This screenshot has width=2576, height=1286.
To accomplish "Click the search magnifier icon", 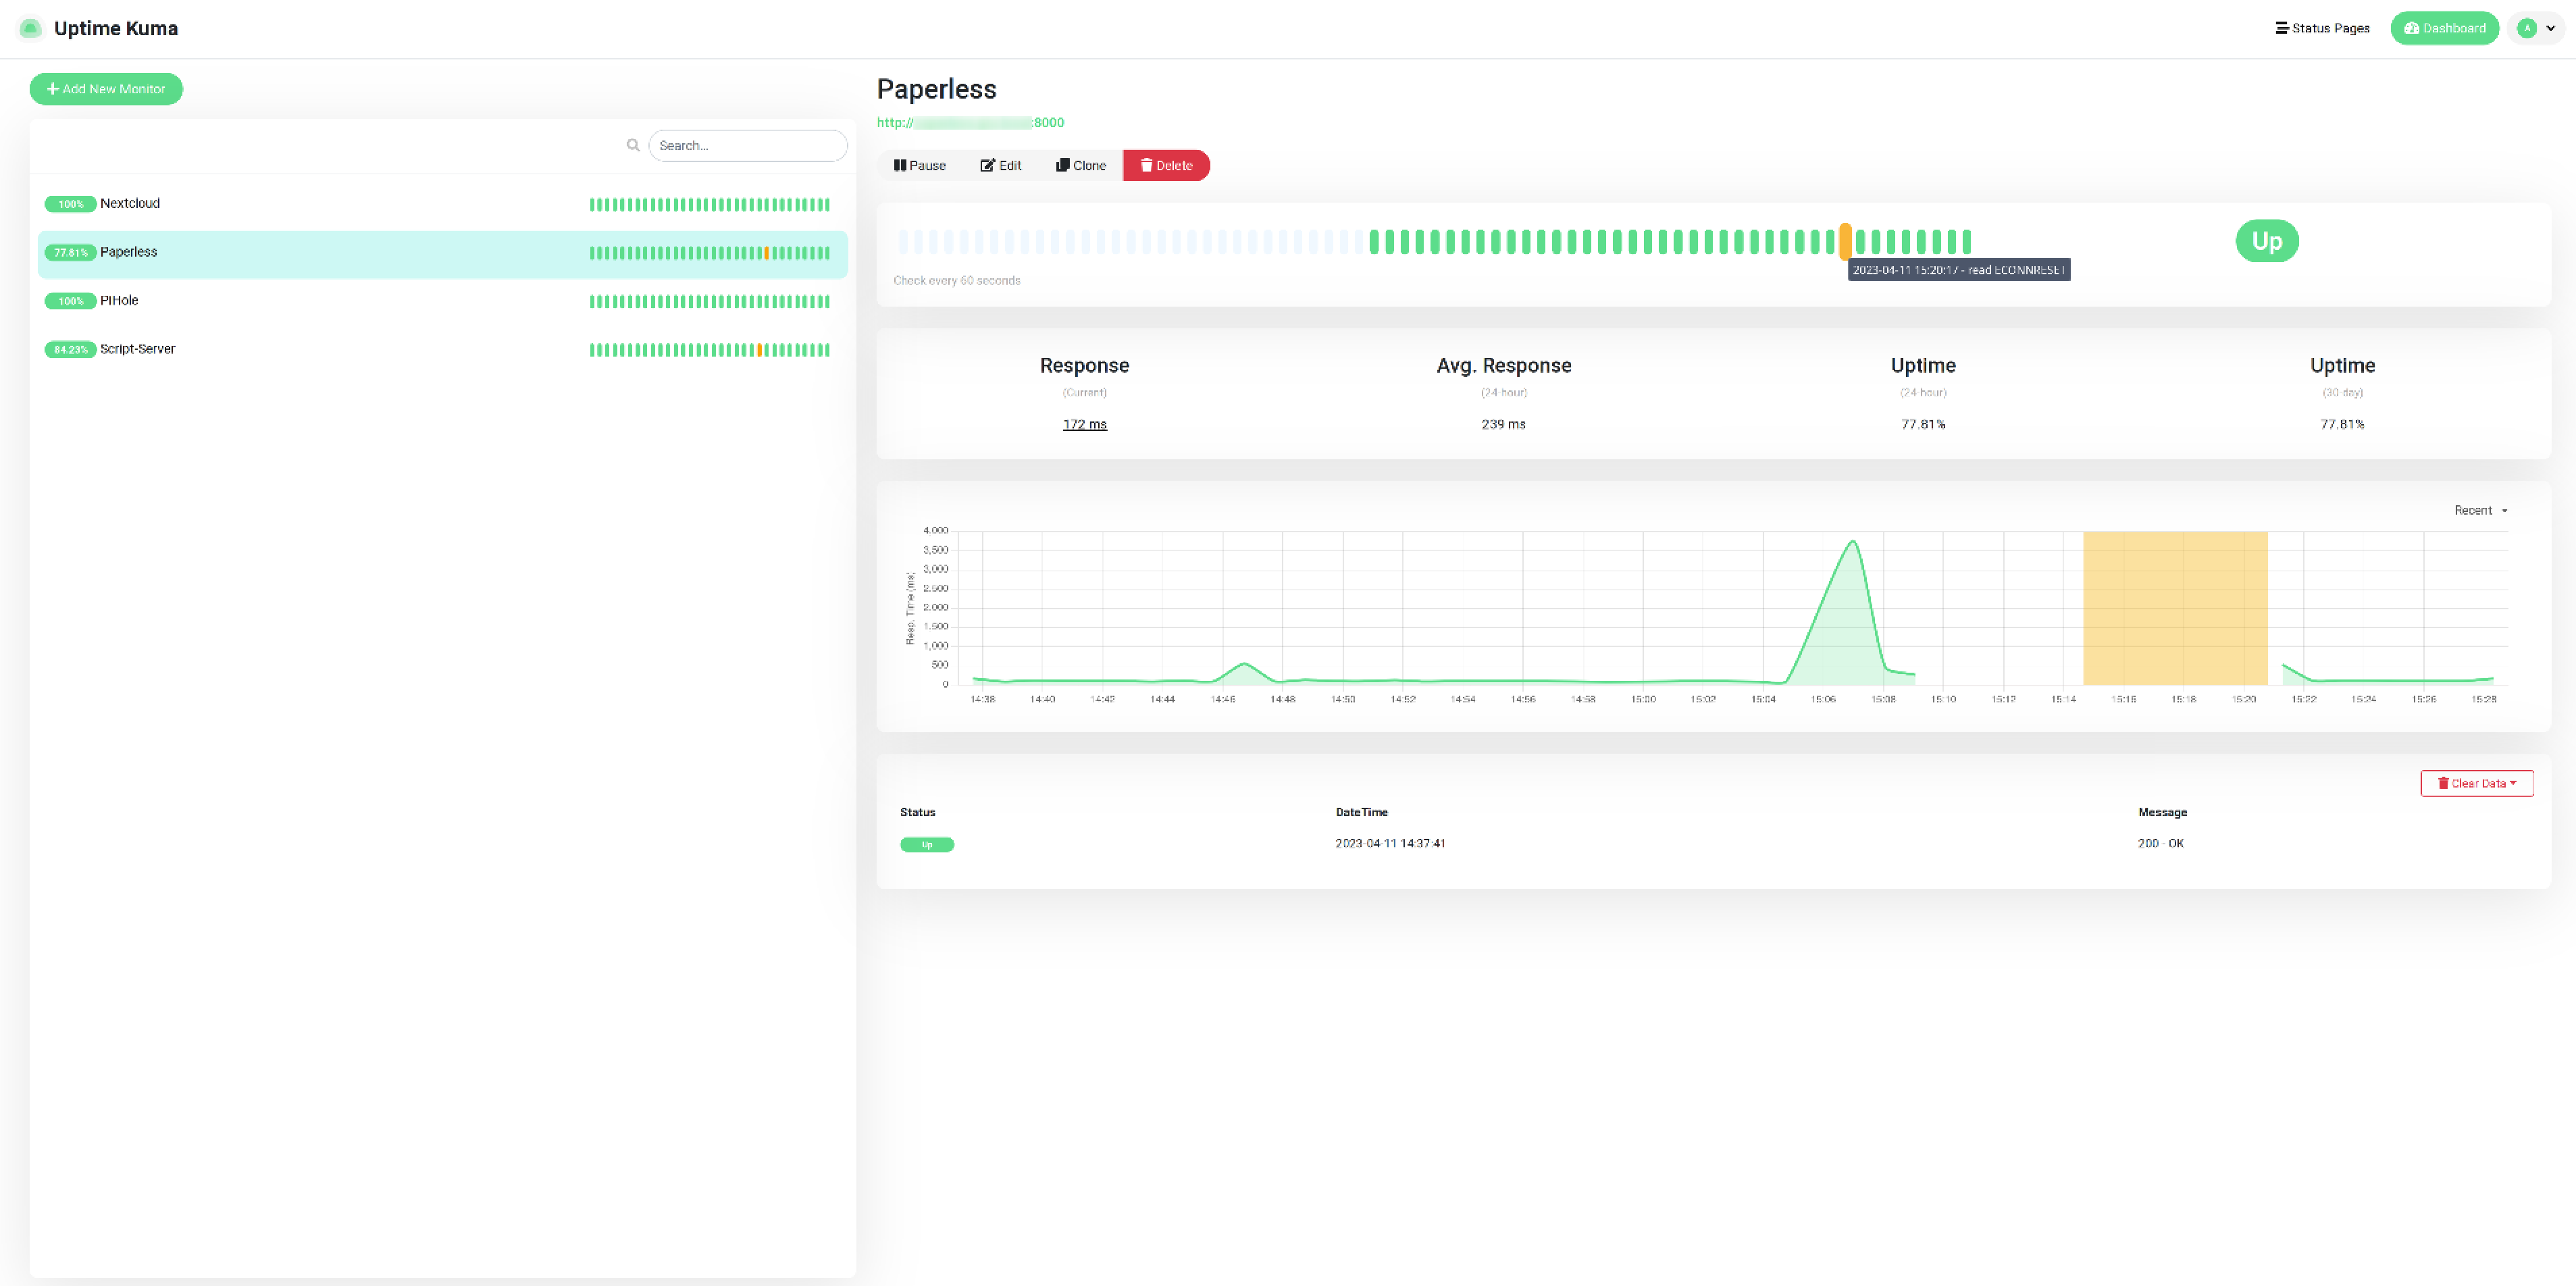I will click(x=633, y=145).
